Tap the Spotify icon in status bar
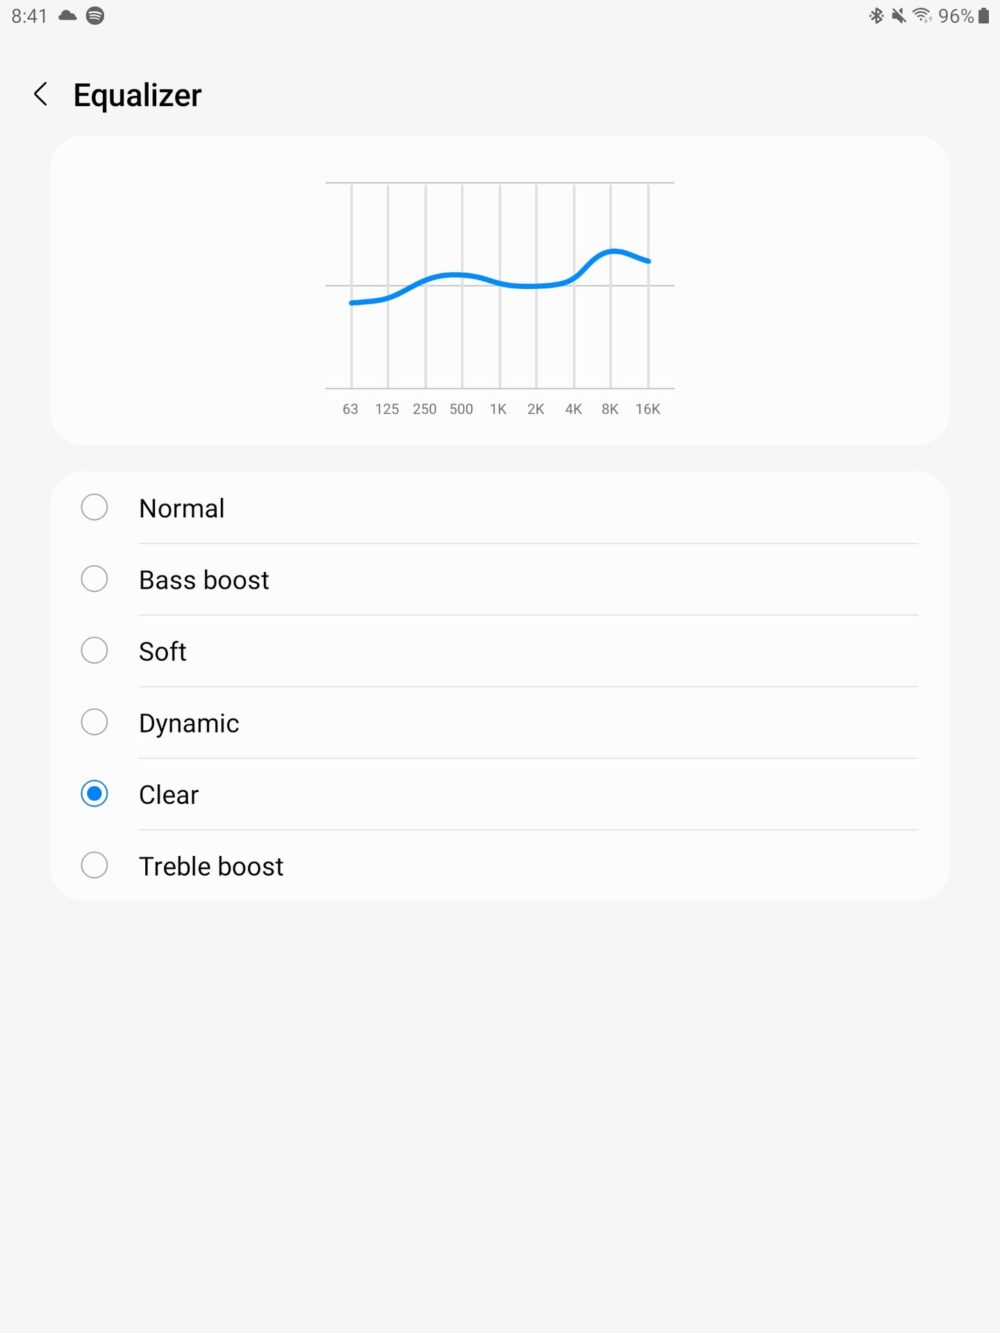Screen dimensions: 1000x1333 [x=95, y=16]
